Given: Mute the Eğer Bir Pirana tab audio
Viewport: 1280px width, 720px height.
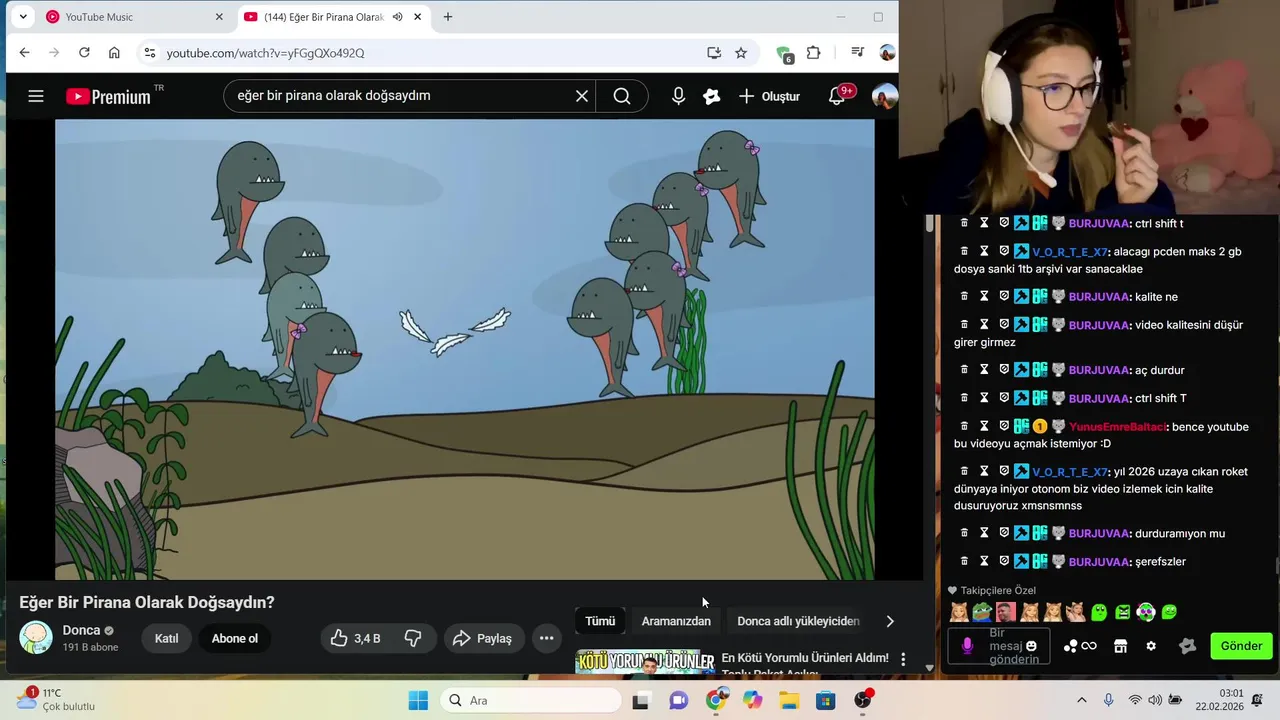Looking at the screenshot, I should tap(398, 17).
